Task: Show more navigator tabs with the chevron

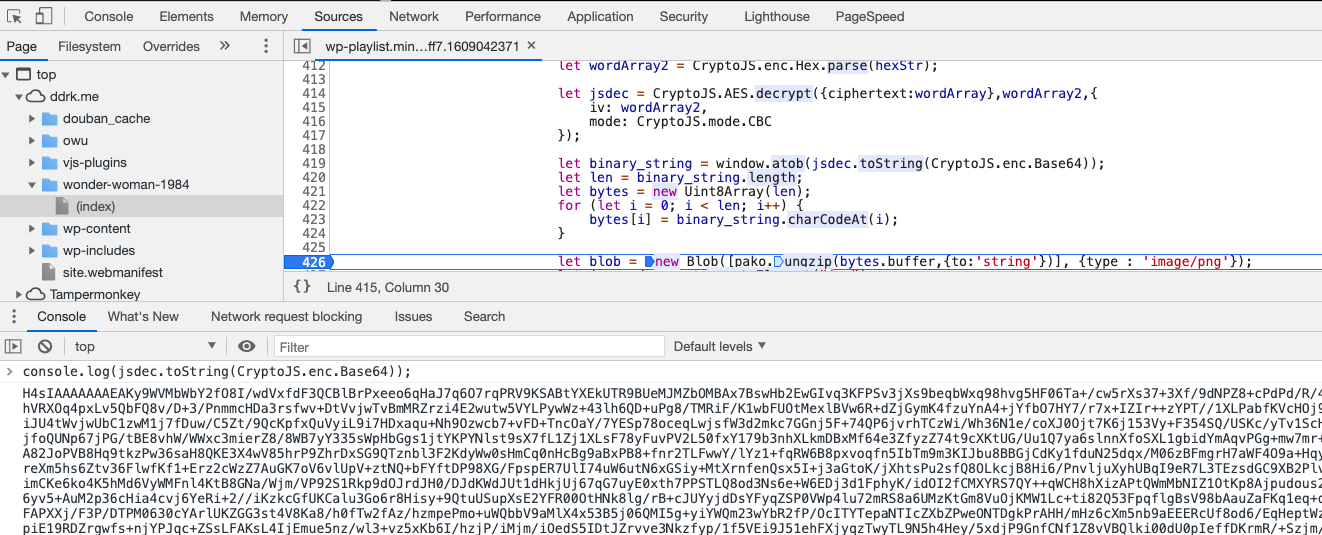Action: 225,46
